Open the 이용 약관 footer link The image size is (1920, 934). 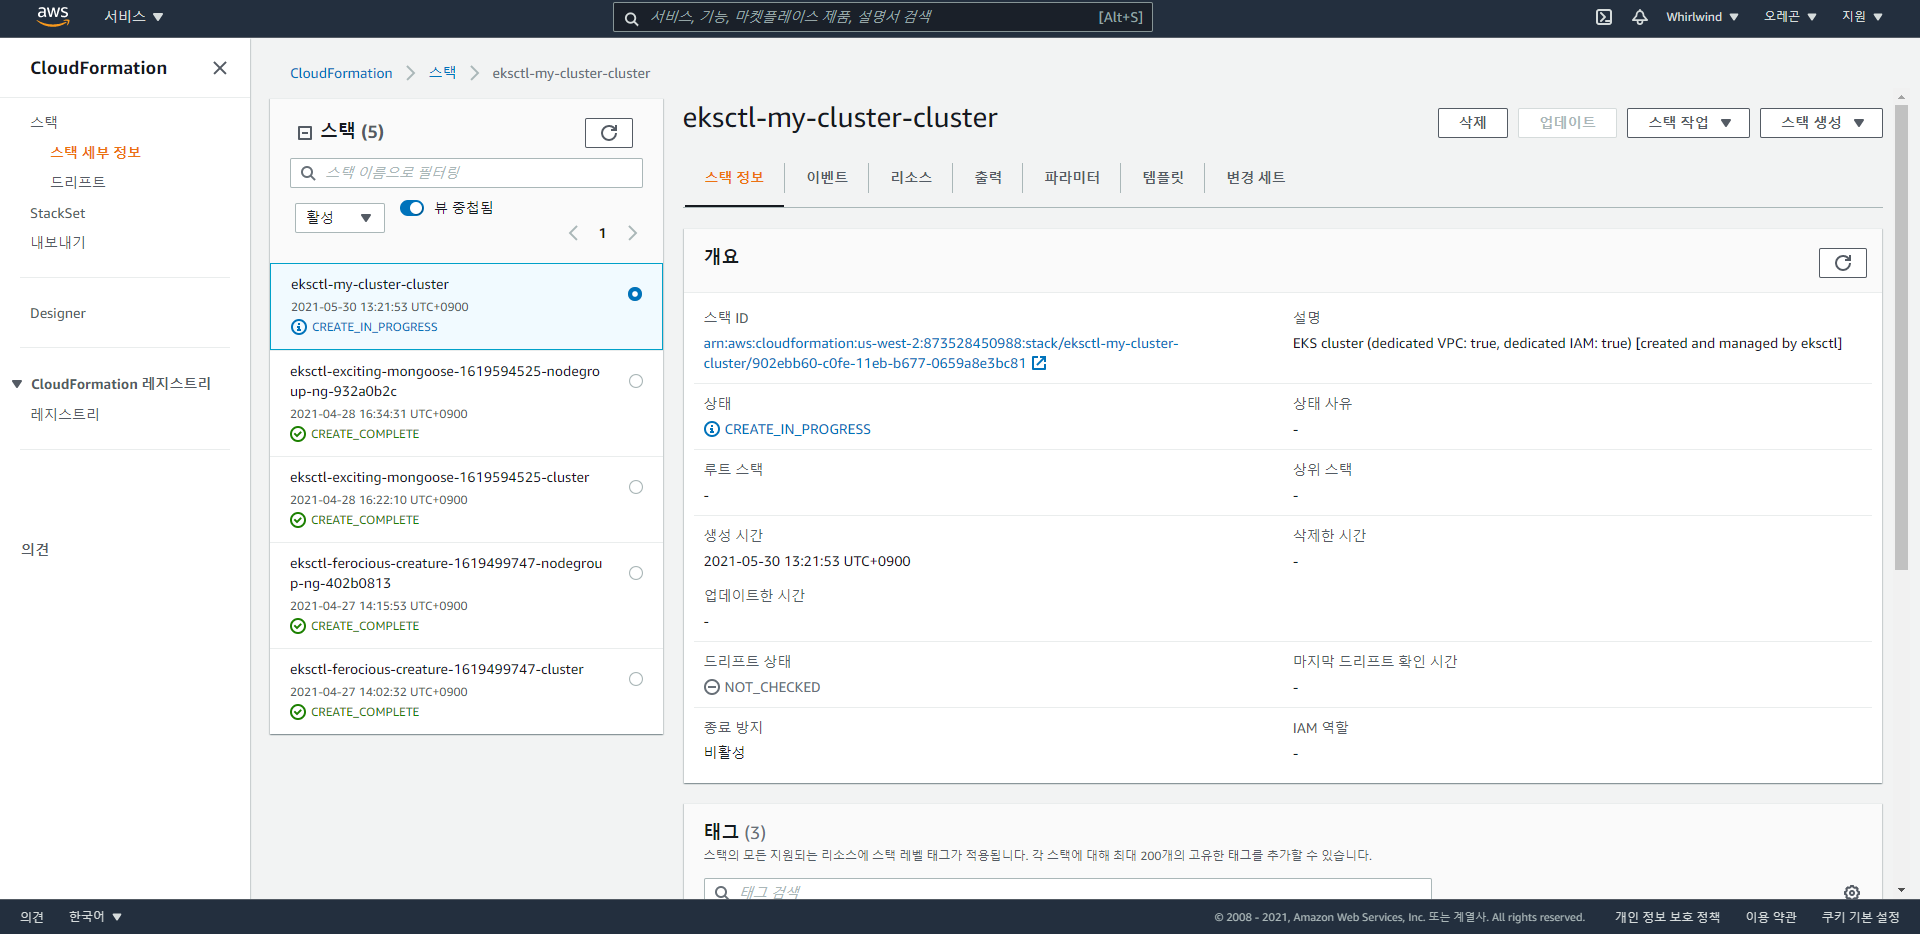pyautogui.click(x=1771, y=917)
